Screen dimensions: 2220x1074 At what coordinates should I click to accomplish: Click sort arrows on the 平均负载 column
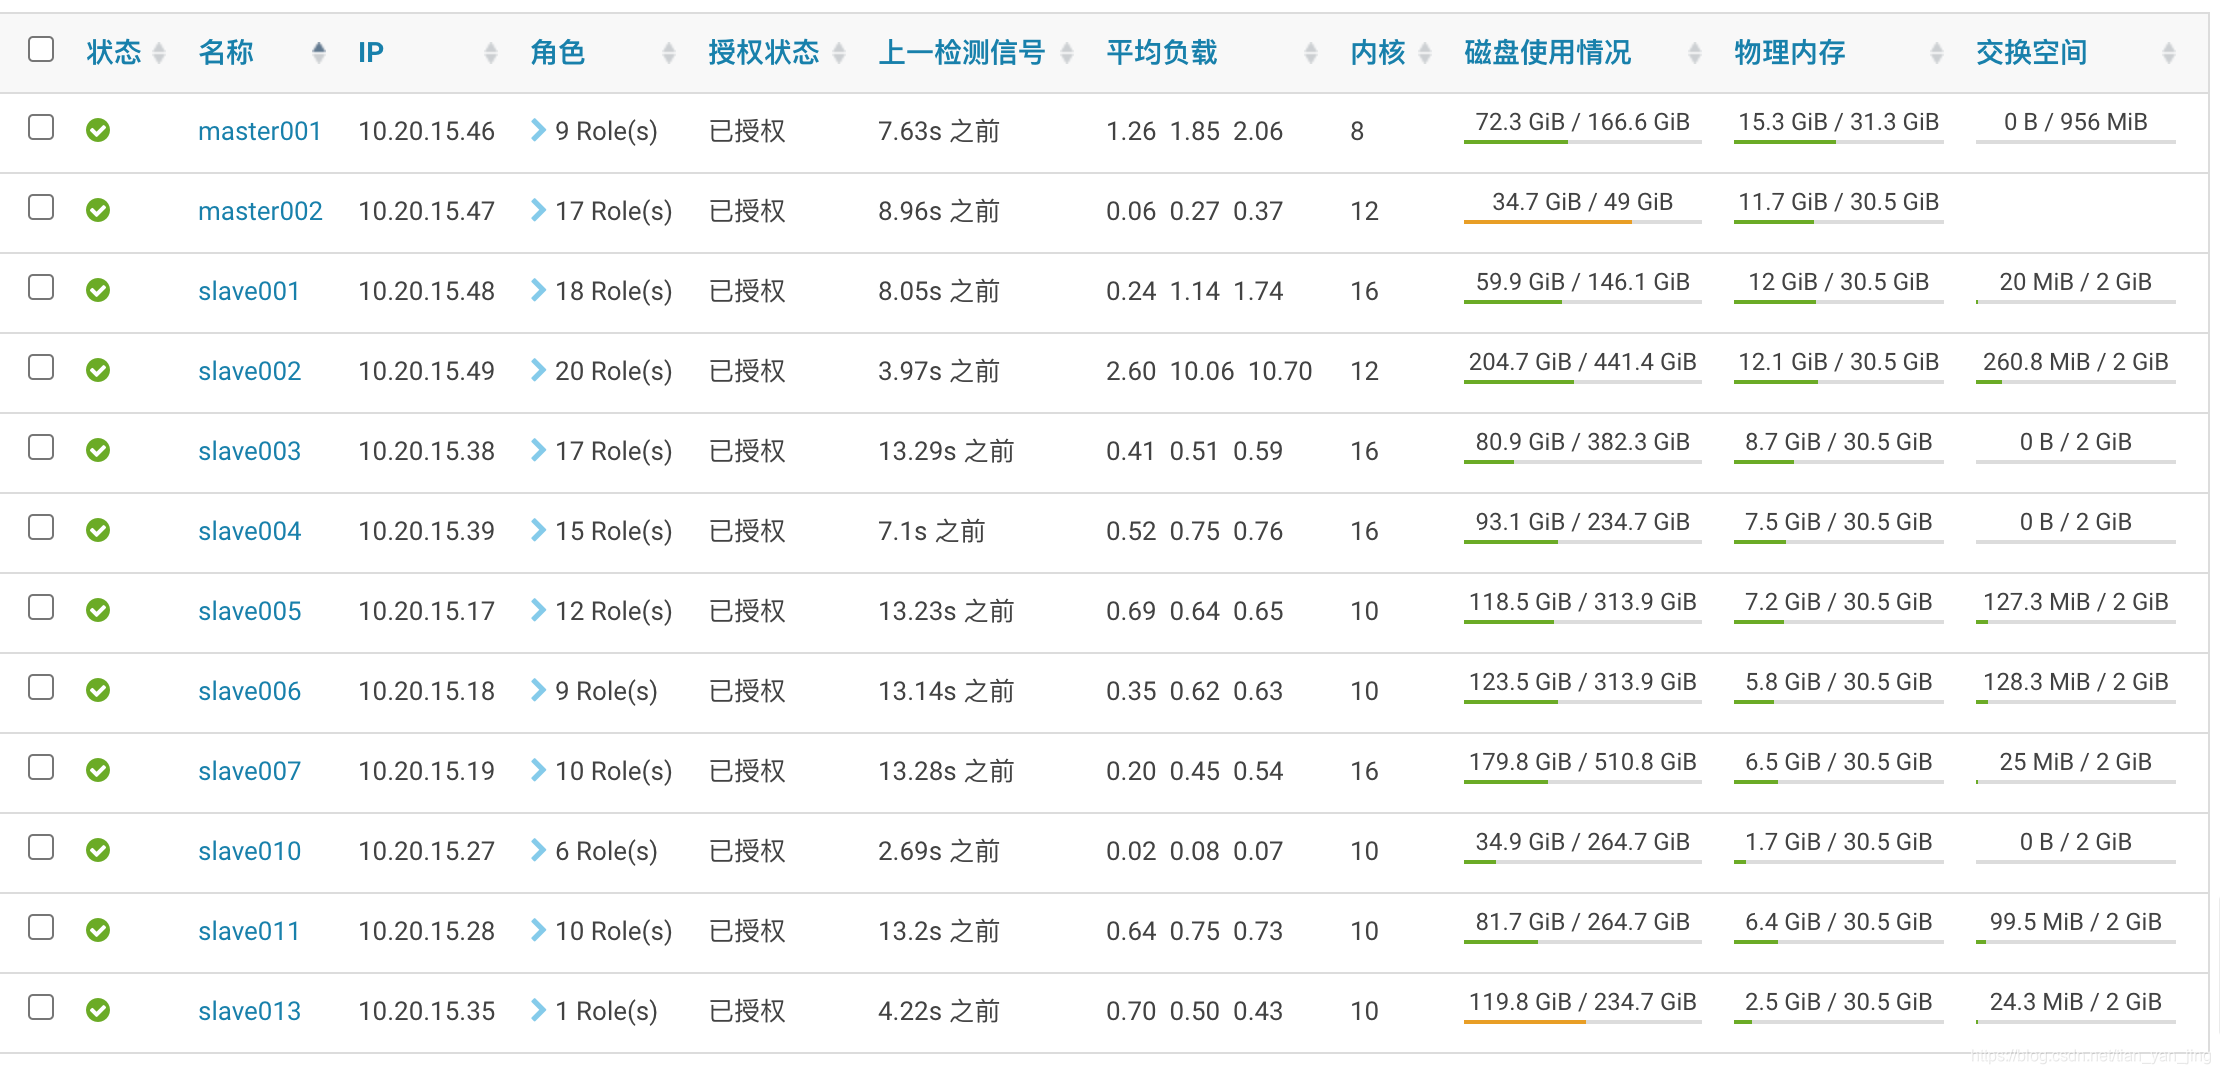(x=1311, y=53)
